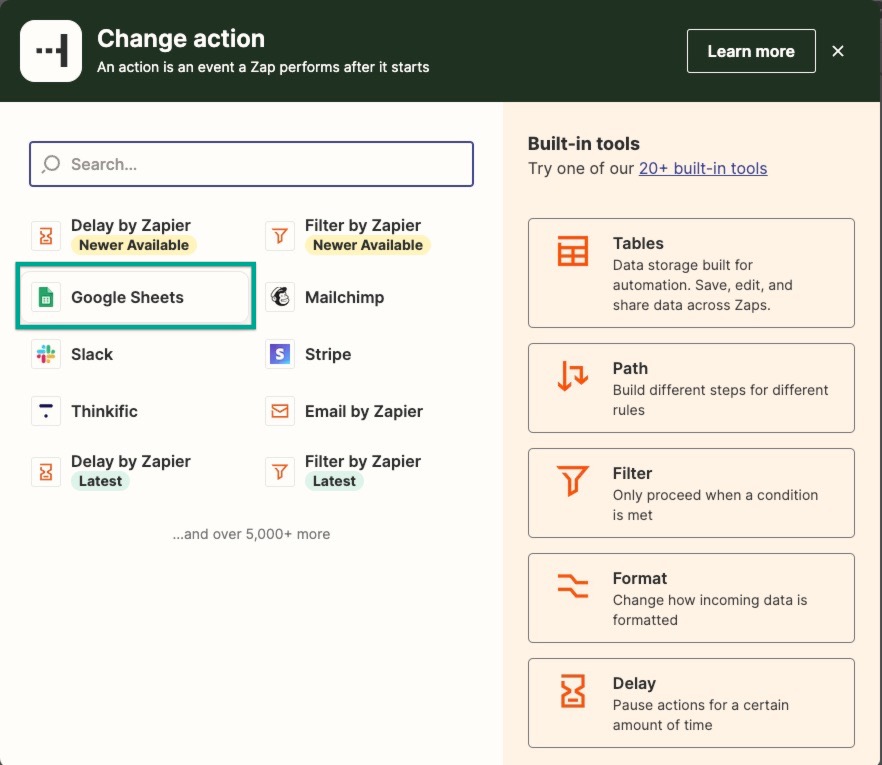Open the Filter built-in tool card
This screenshot has height=765, width=882.
click(x=690, y=493)
